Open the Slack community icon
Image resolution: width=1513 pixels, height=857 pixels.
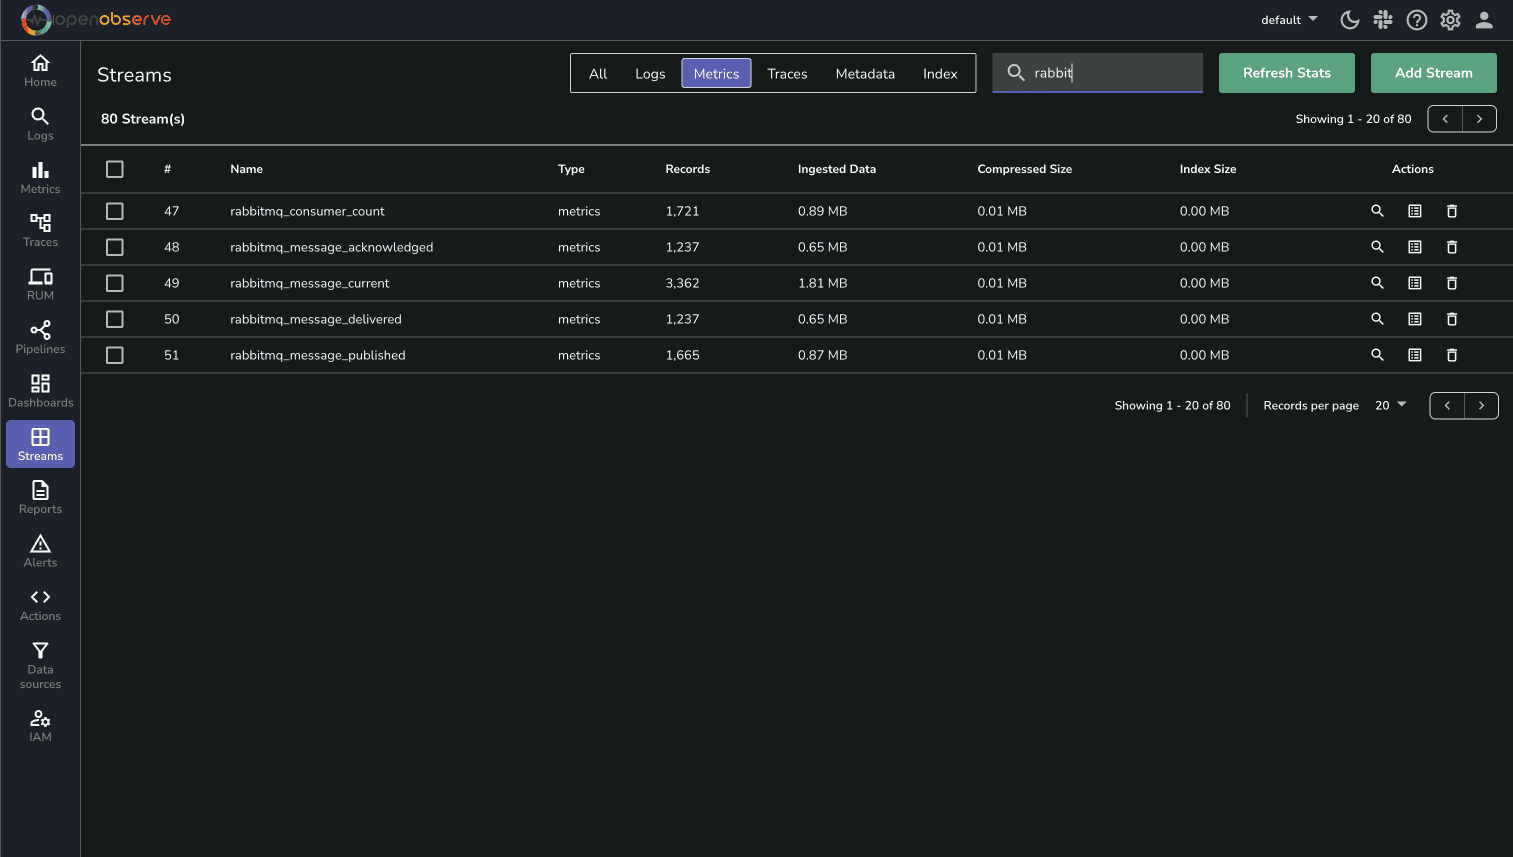pos(1383,20)
